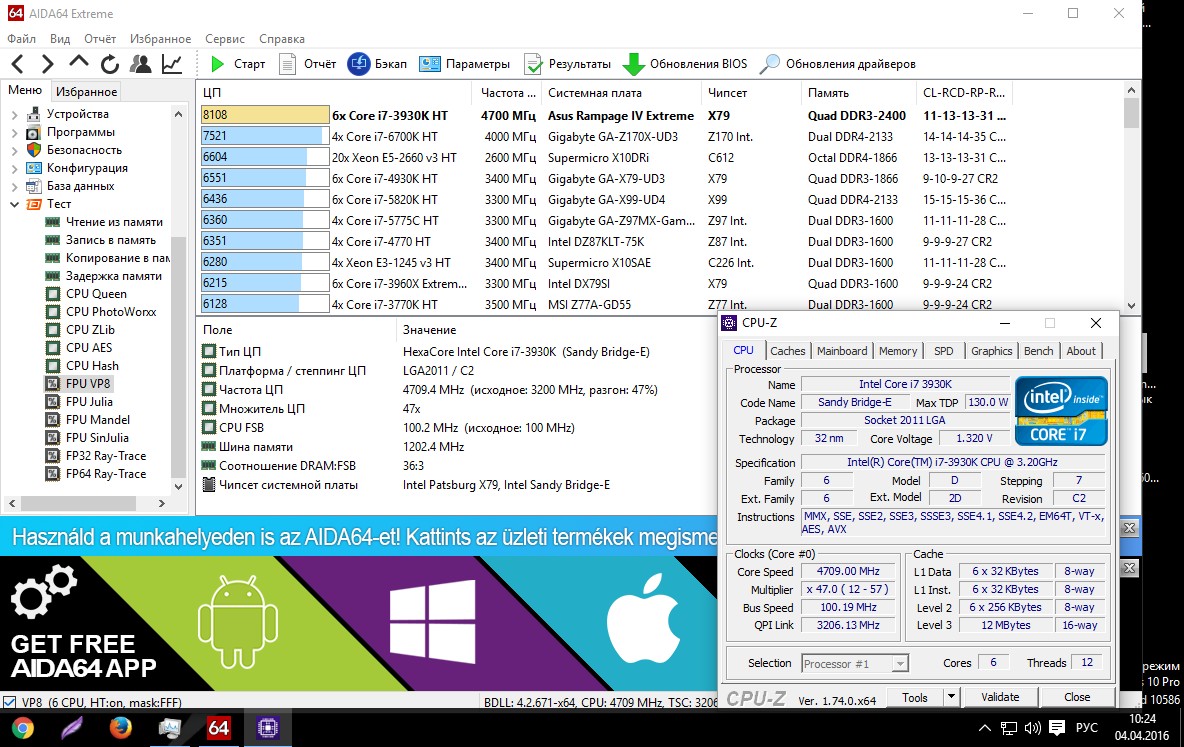Select FPU Julia benchmark in the tree
The width and height of the screenshot is (1184, 747).
(89, 402)
